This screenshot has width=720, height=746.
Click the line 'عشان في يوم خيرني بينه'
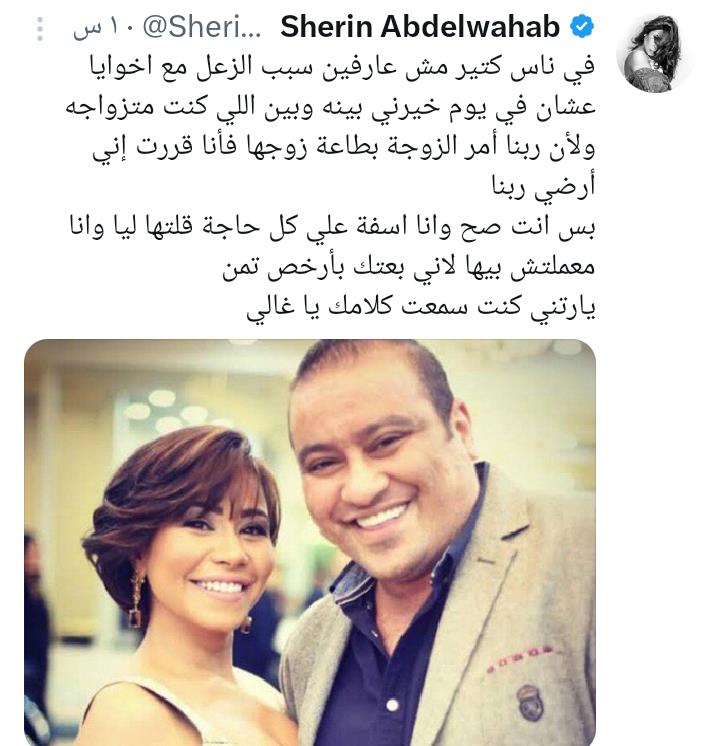coord(330,108)
